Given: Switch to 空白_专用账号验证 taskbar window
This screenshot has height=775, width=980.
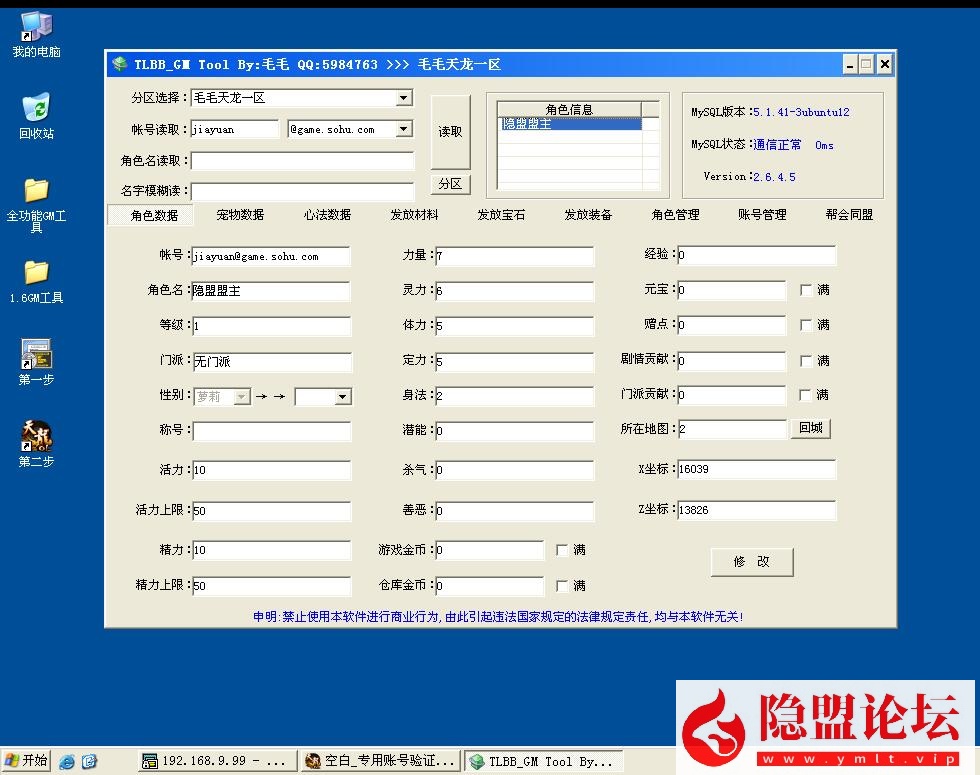Looking at the screenshot, I should tap(380, 761).
